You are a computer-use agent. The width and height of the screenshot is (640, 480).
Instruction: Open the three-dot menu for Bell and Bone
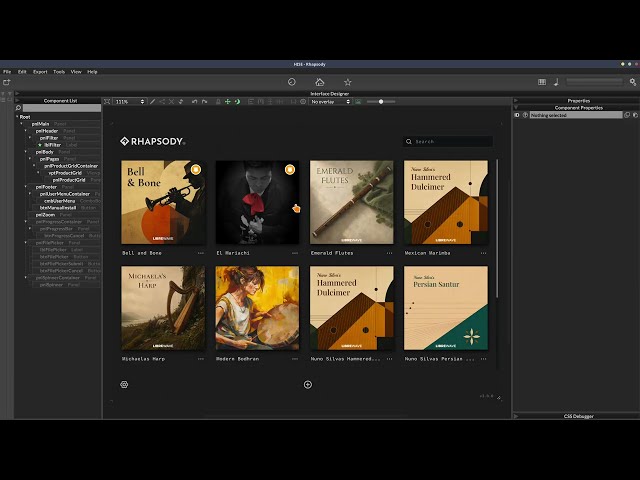click(x=200, y=253)
